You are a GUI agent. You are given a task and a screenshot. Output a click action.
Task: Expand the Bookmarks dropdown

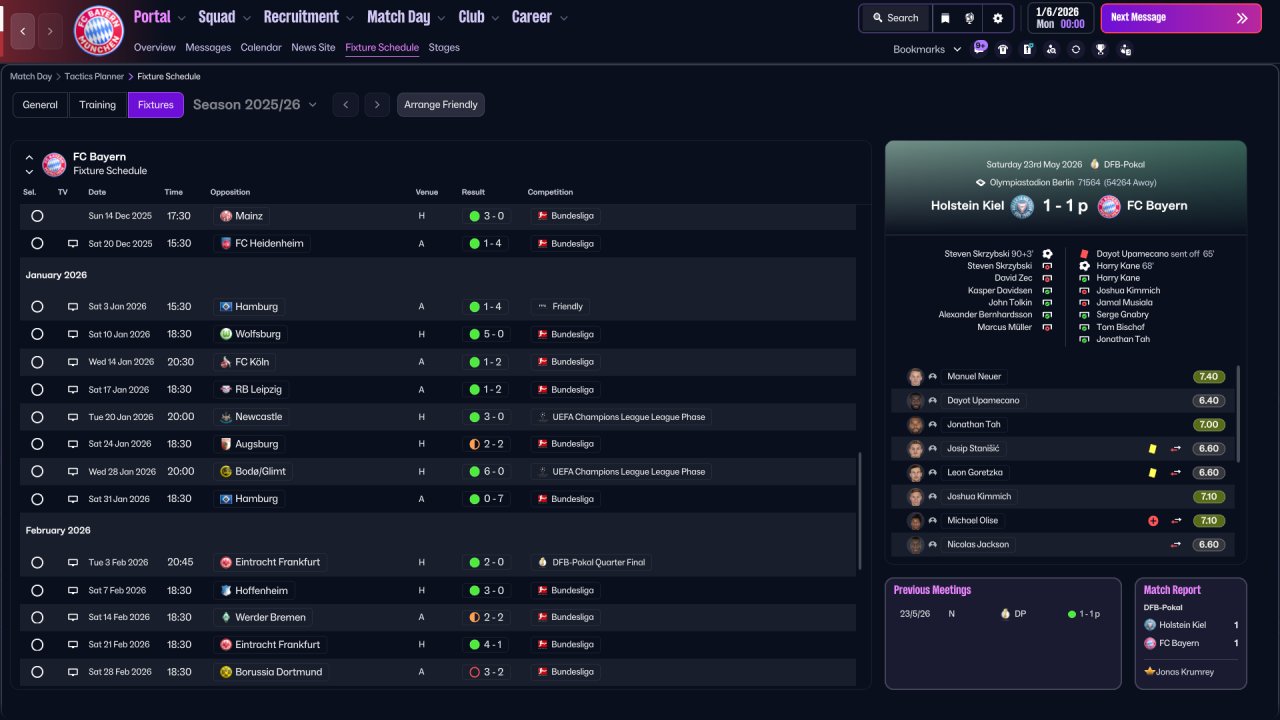click(926, 49)
